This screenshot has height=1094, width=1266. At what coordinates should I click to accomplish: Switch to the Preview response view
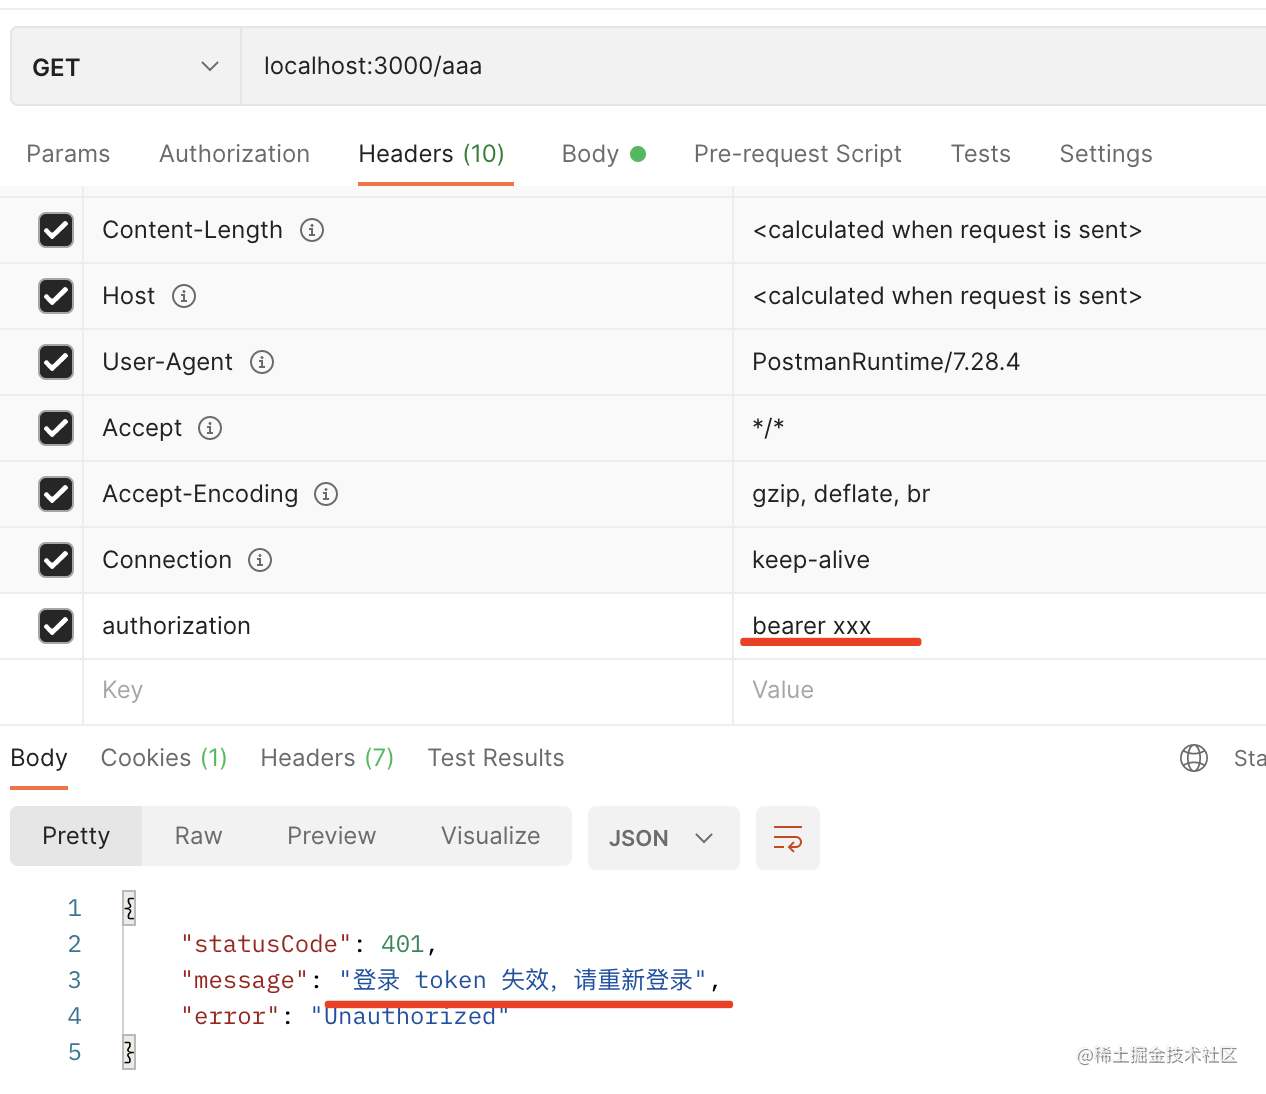[331, 836]
